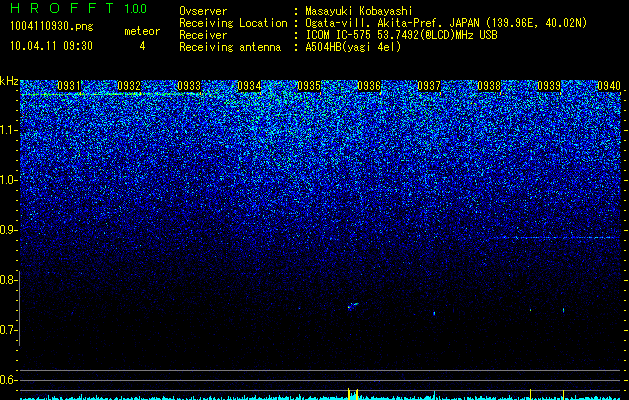Click the bright meteor echo just before 0936

(x=352, y=306)
